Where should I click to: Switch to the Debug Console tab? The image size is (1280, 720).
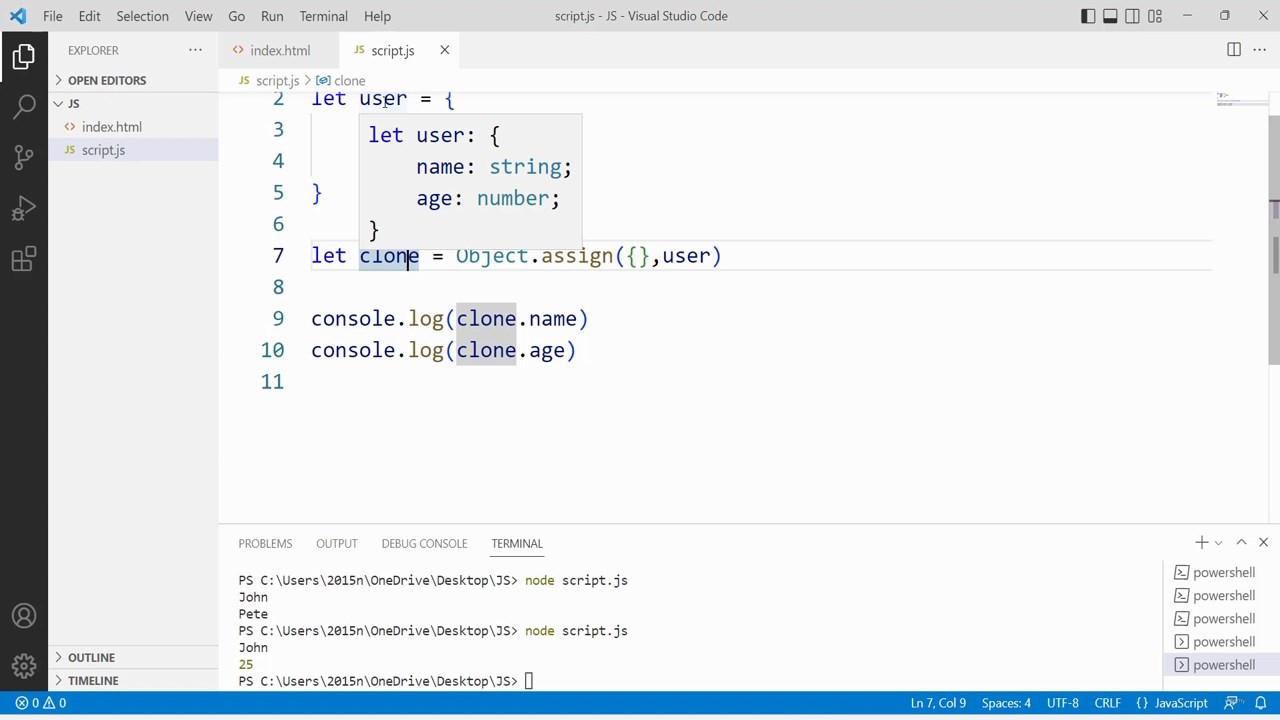424,543
